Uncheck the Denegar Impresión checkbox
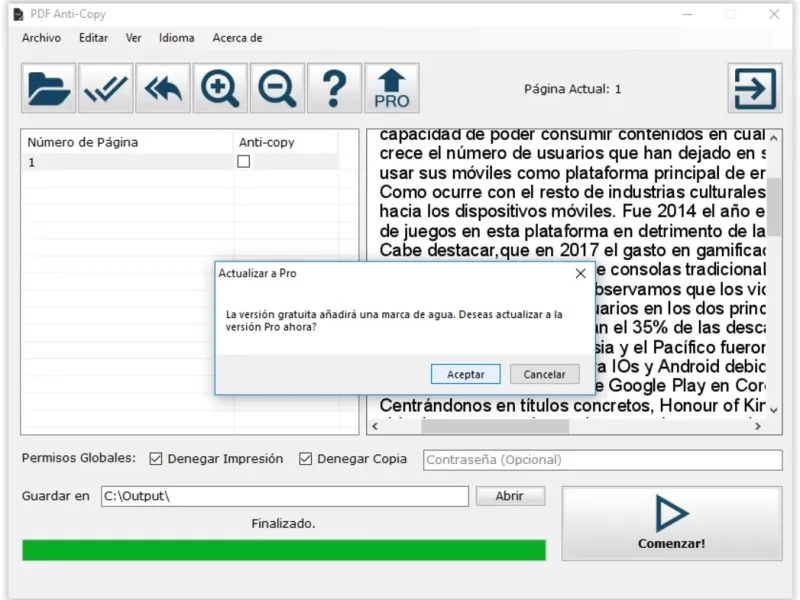Screen dimensions: 800x600 [156, 459]
